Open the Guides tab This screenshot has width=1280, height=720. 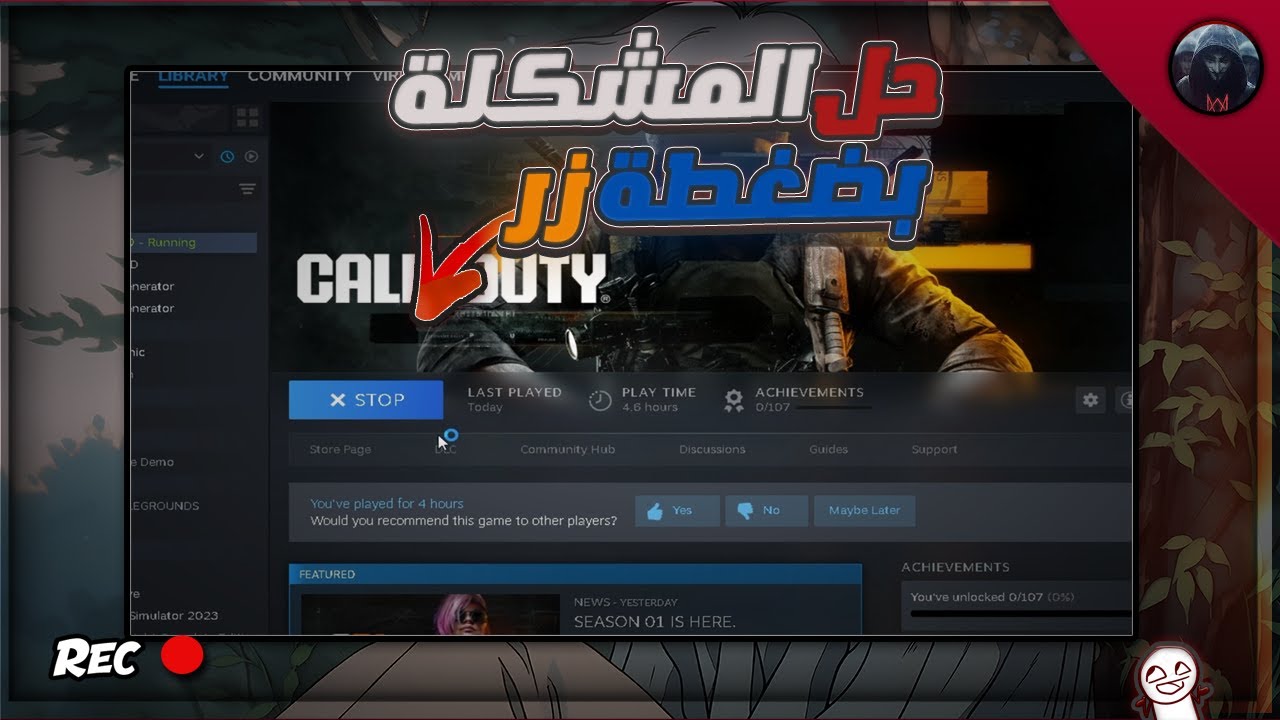pyautogui.click(x=828, y=450)
